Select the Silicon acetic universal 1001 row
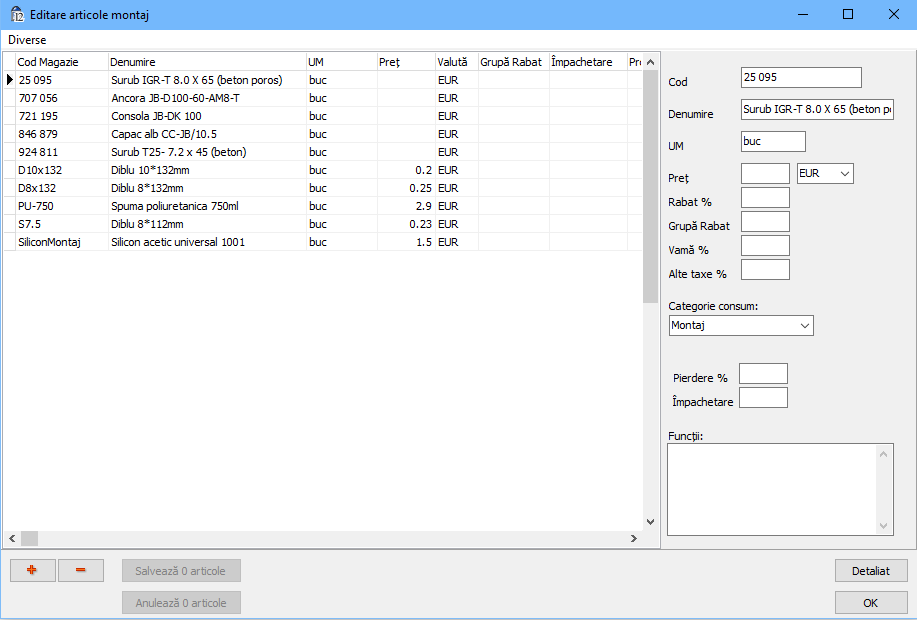The height and width of the screenshot is (620, 917). [x=178, y=242]
